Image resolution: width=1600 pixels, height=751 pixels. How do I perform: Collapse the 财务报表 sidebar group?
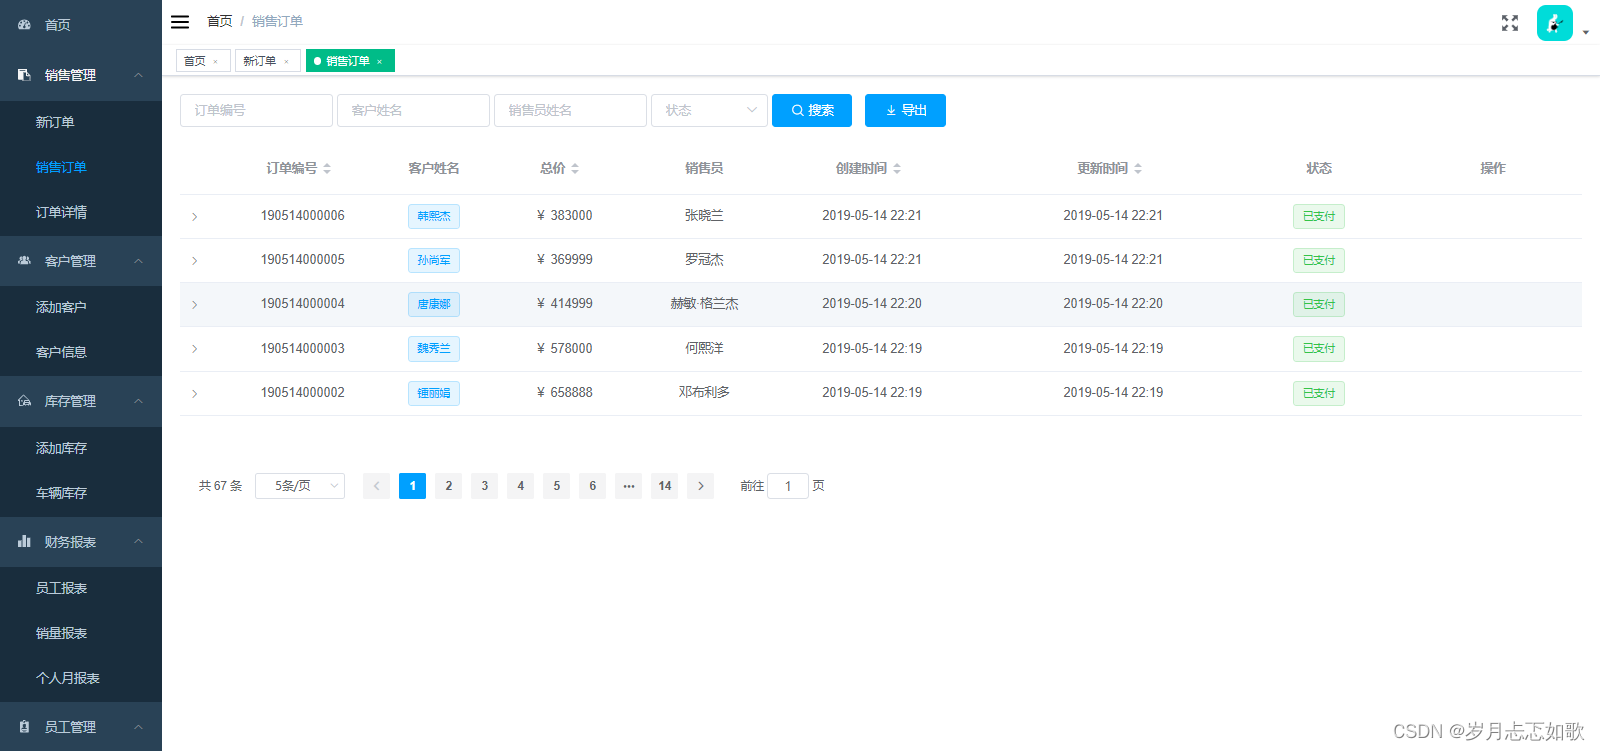[138, 541]
